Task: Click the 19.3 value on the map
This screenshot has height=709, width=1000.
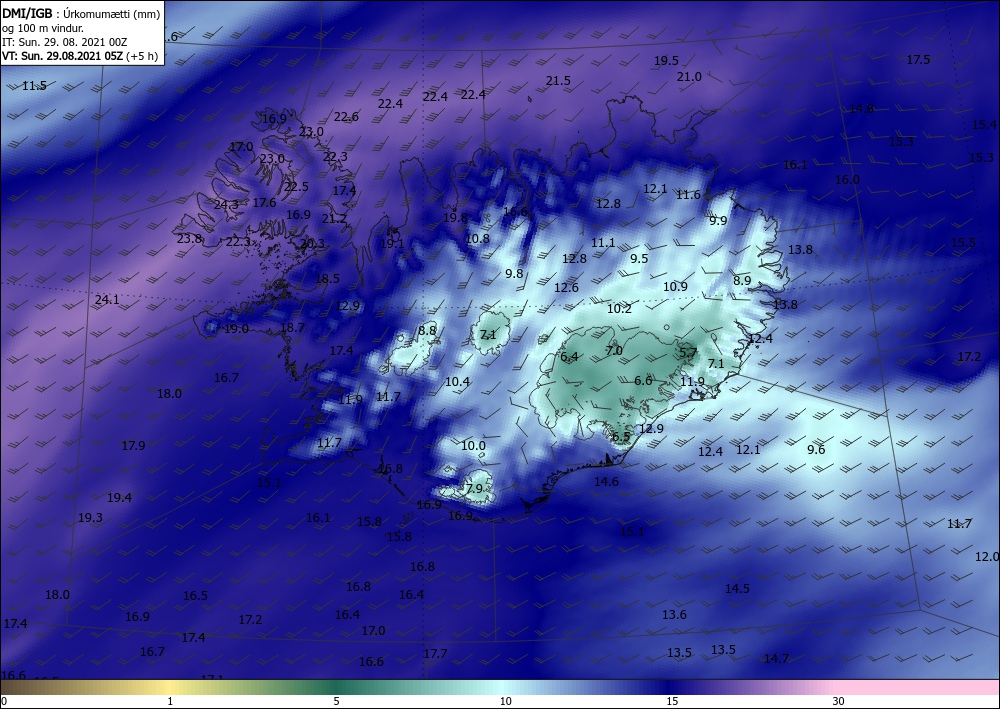Action: [x=90, y=518]
